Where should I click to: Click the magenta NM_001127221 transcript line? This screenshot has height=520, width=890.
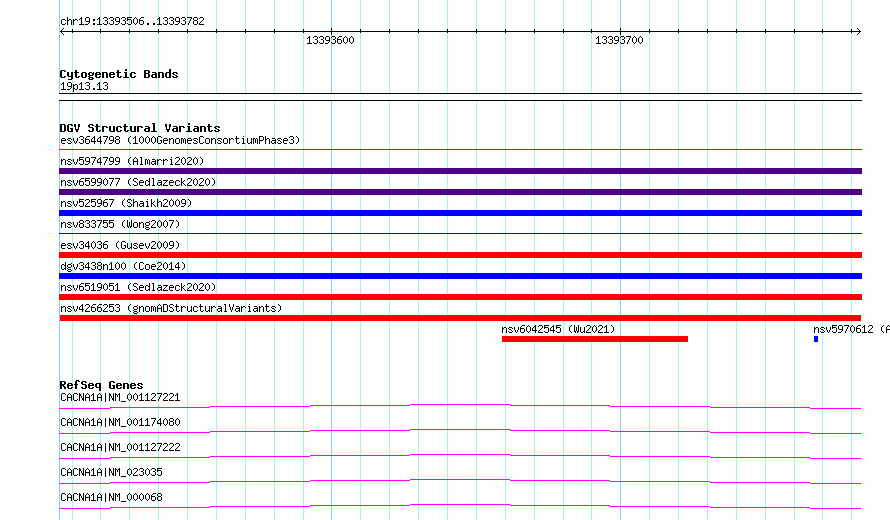point(460,406)
